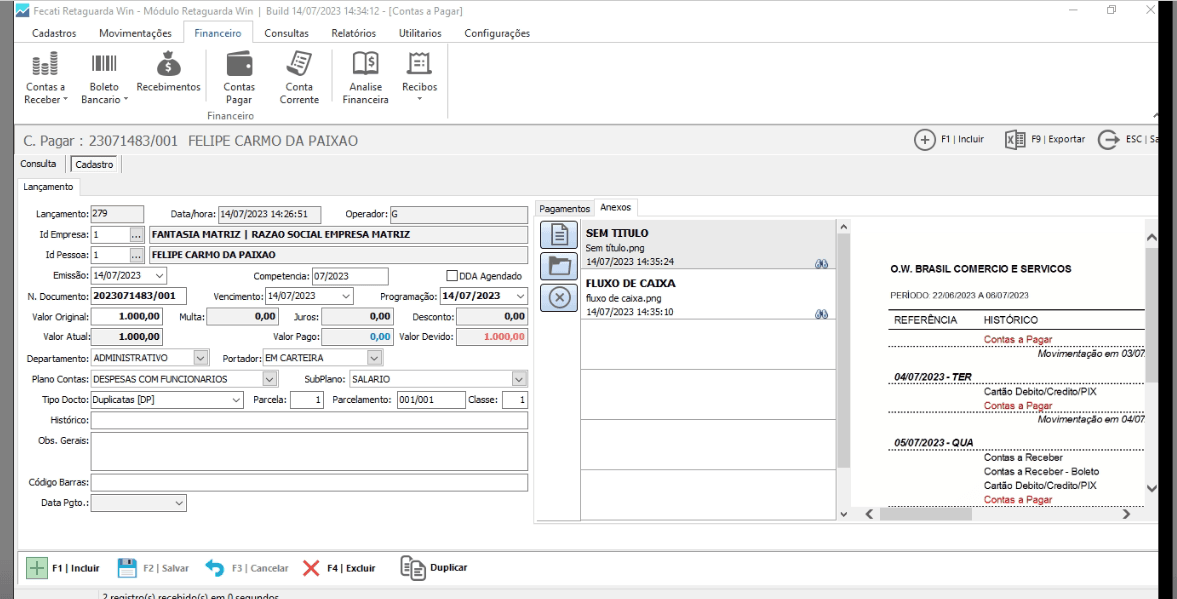The image size is (1177, 599).
Task: Open Contas a Receber ribbon icon
Action: [x=45, y=66]
